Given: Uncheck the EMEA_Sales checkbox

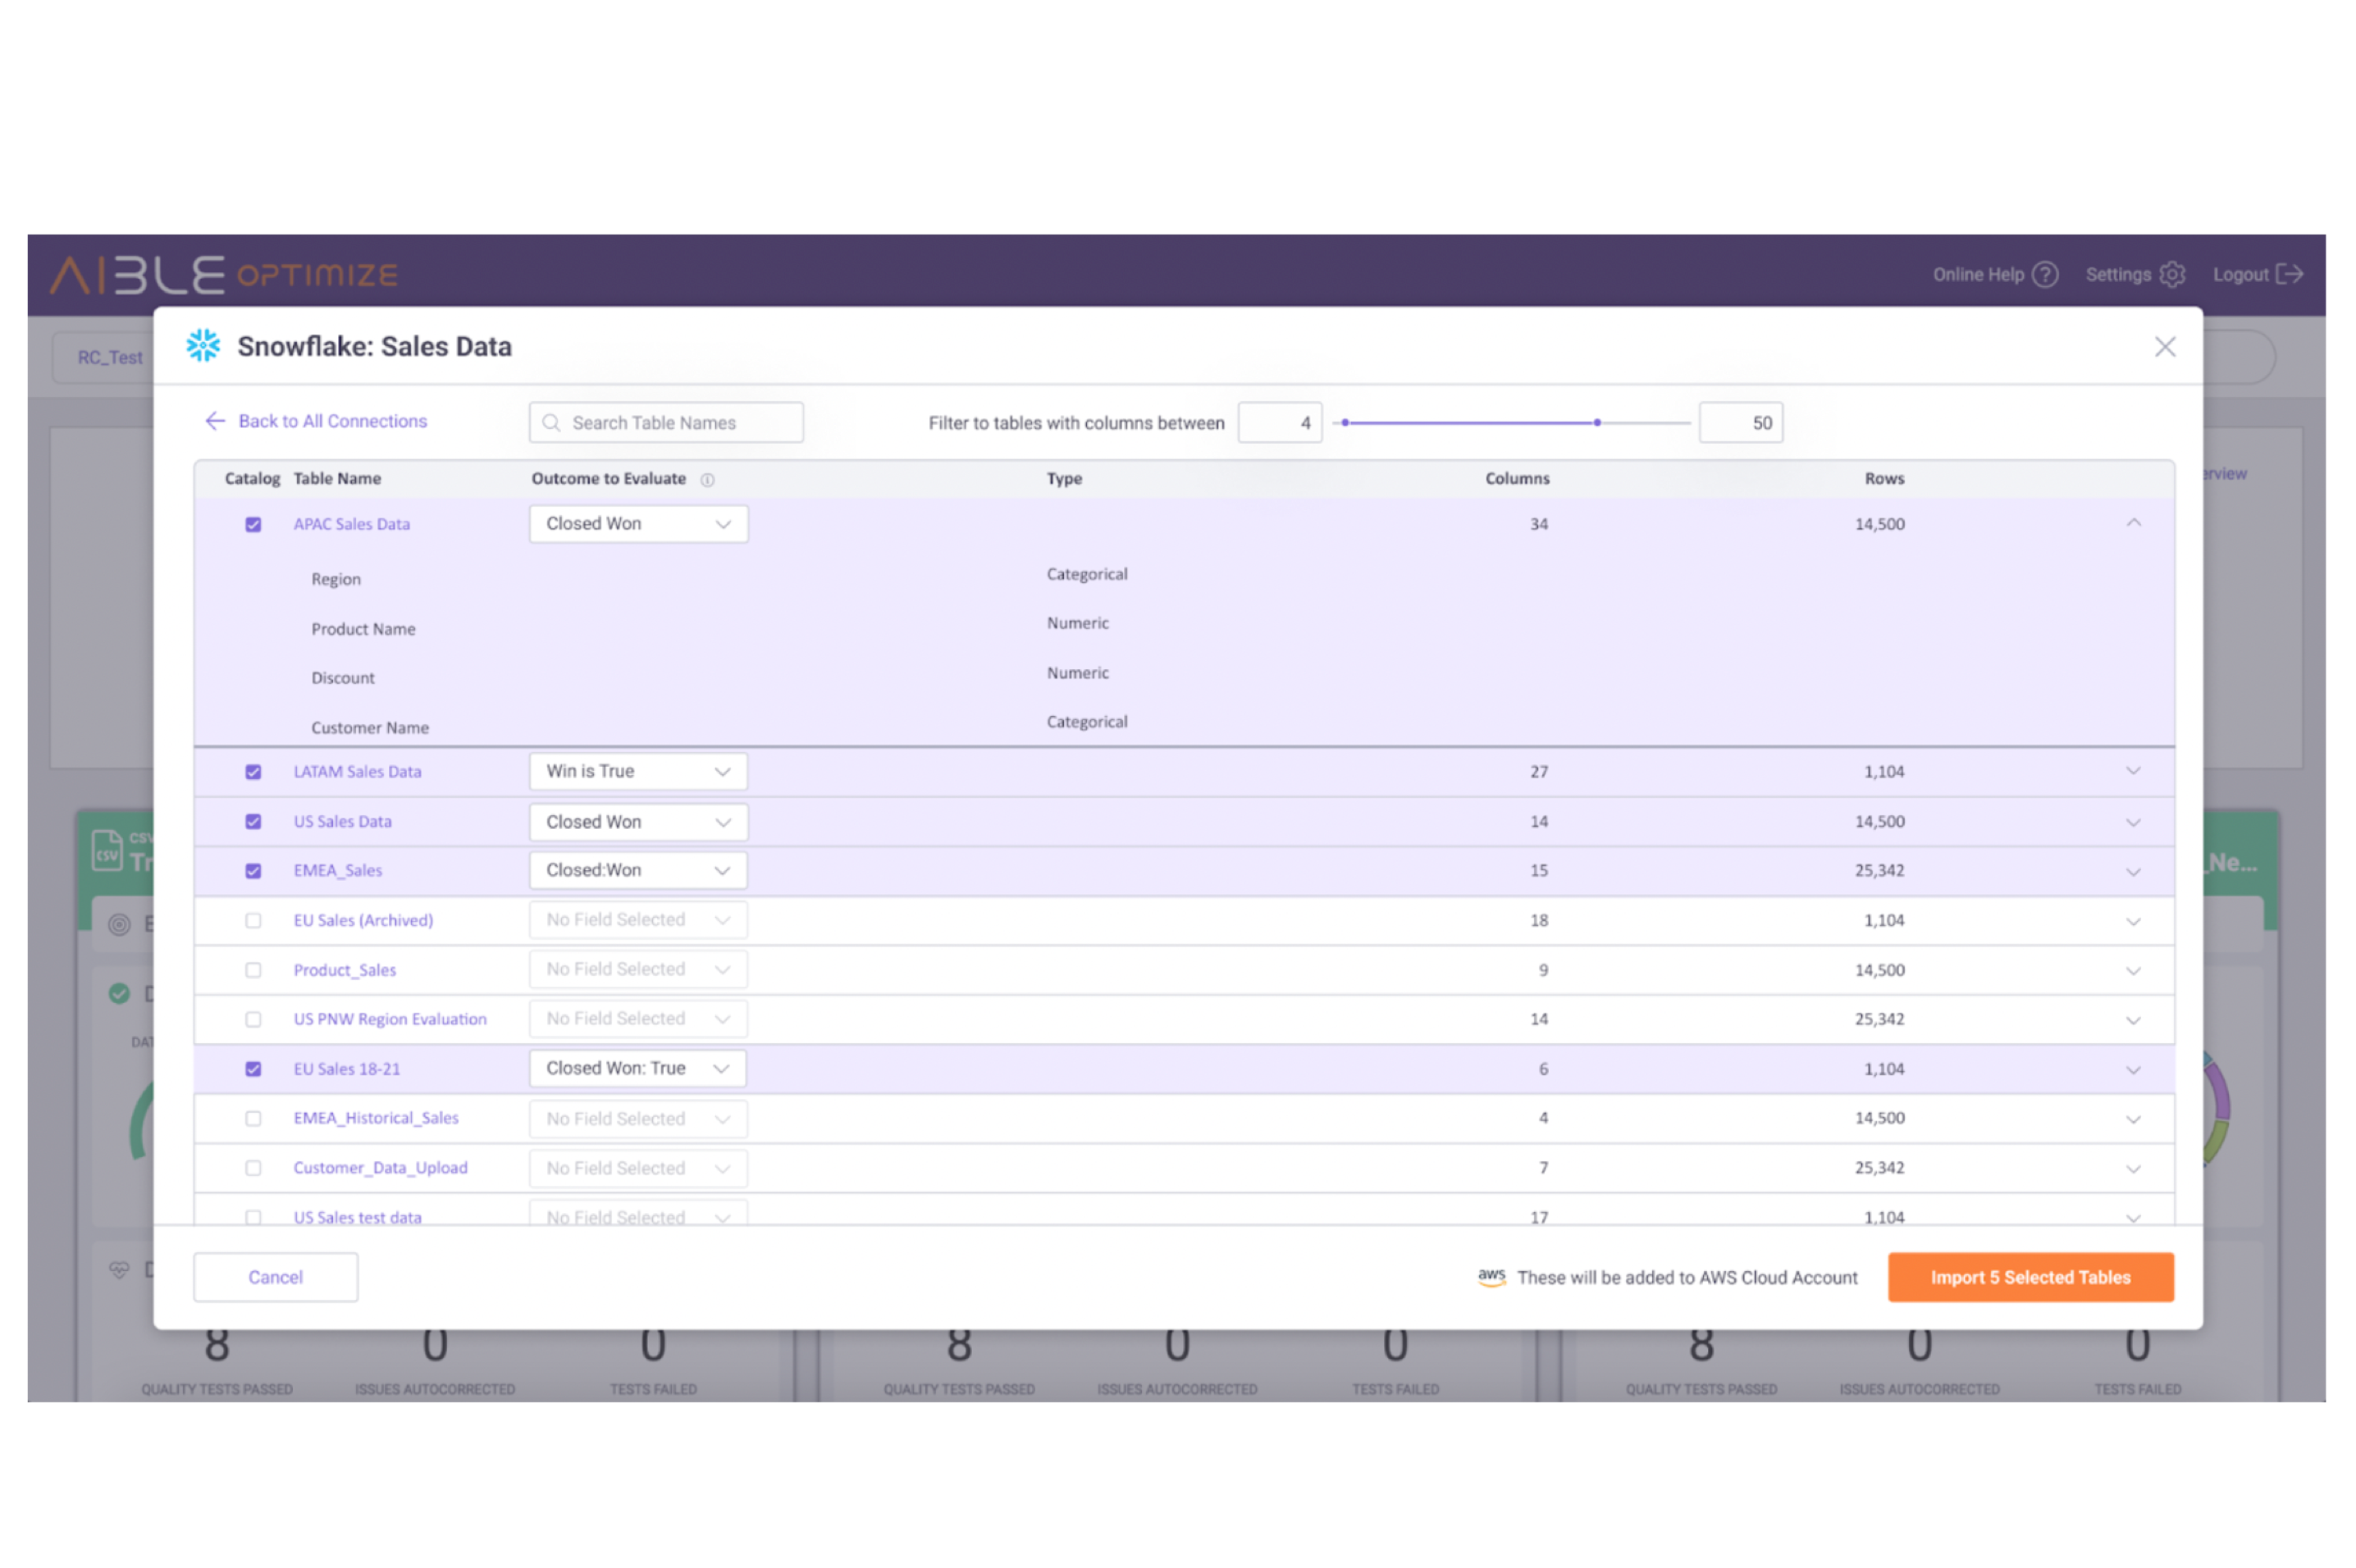Looking at the screenshot, I should tap(253, 871).
